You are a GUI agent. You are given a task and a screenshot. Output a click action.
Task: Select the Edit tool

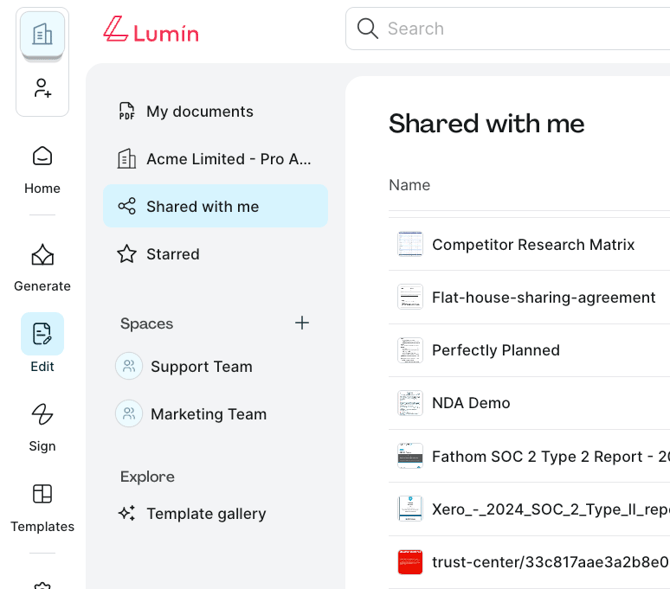(42, 343)
